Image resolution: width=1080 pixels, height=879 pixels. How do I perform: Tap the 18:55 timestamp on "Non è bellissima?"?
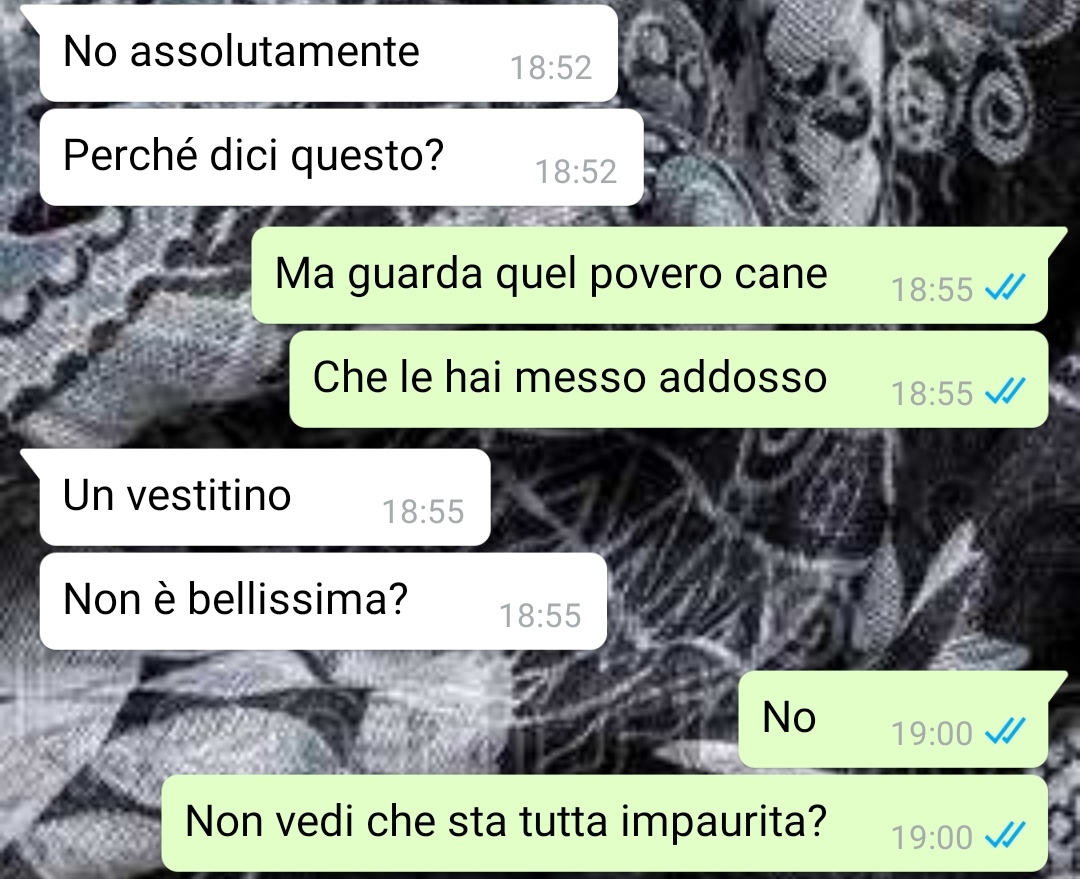point(541,616)
